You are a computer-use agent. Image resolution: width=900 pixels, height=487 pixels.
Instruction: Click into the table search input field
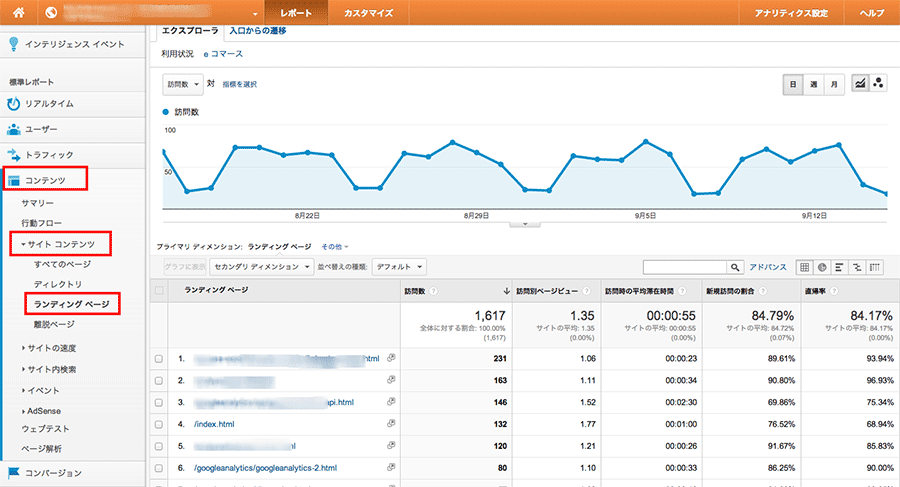tap(684, 267)
